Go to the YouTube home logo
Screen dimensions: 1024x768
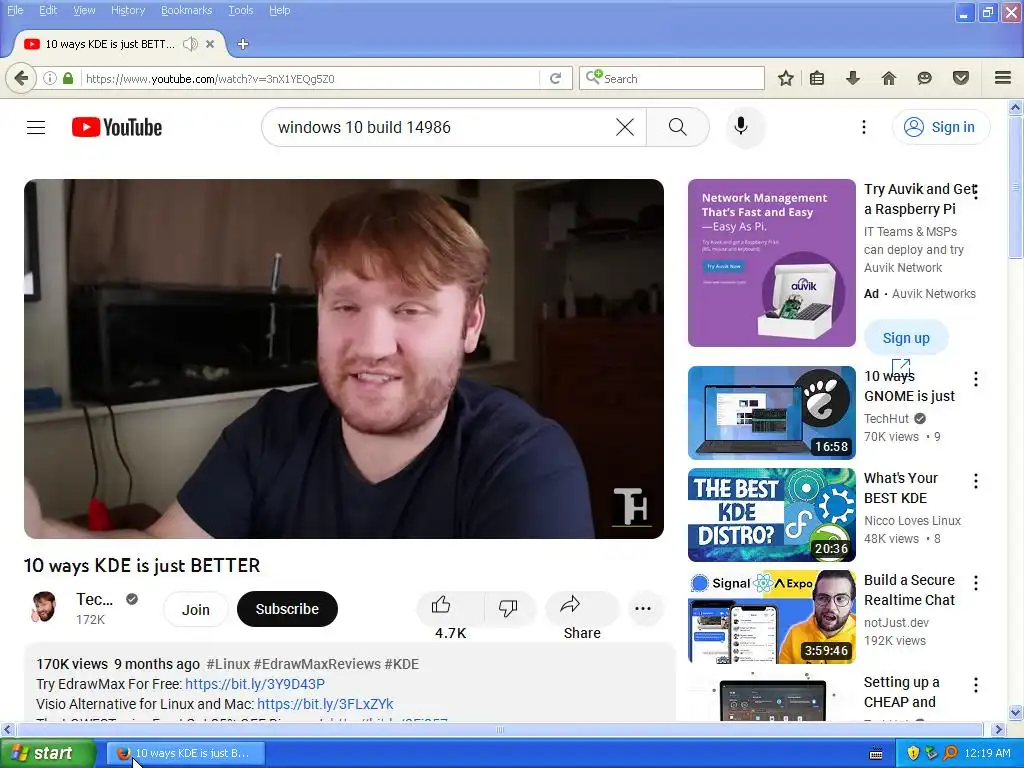coord(117,127)
